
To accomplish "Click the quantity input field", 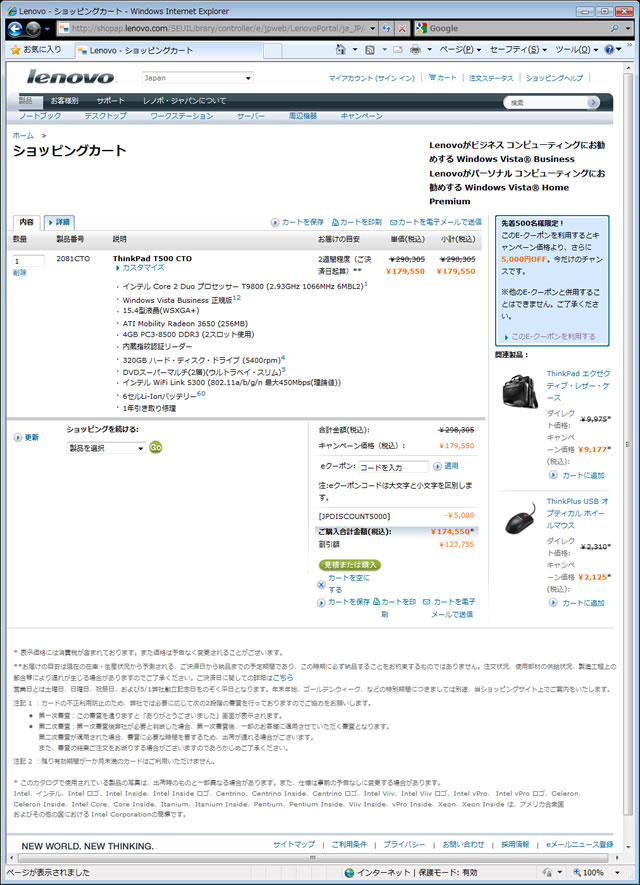I will (29, 261).
